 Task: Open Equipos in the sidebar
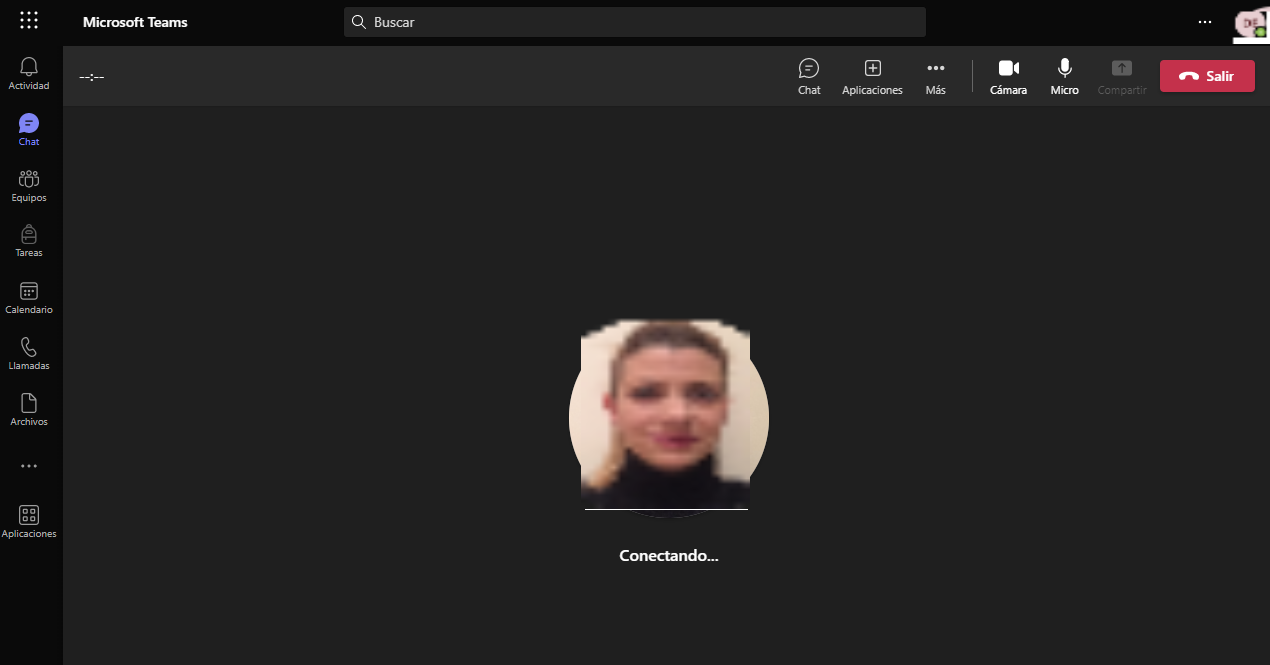(x=29, y=186)
